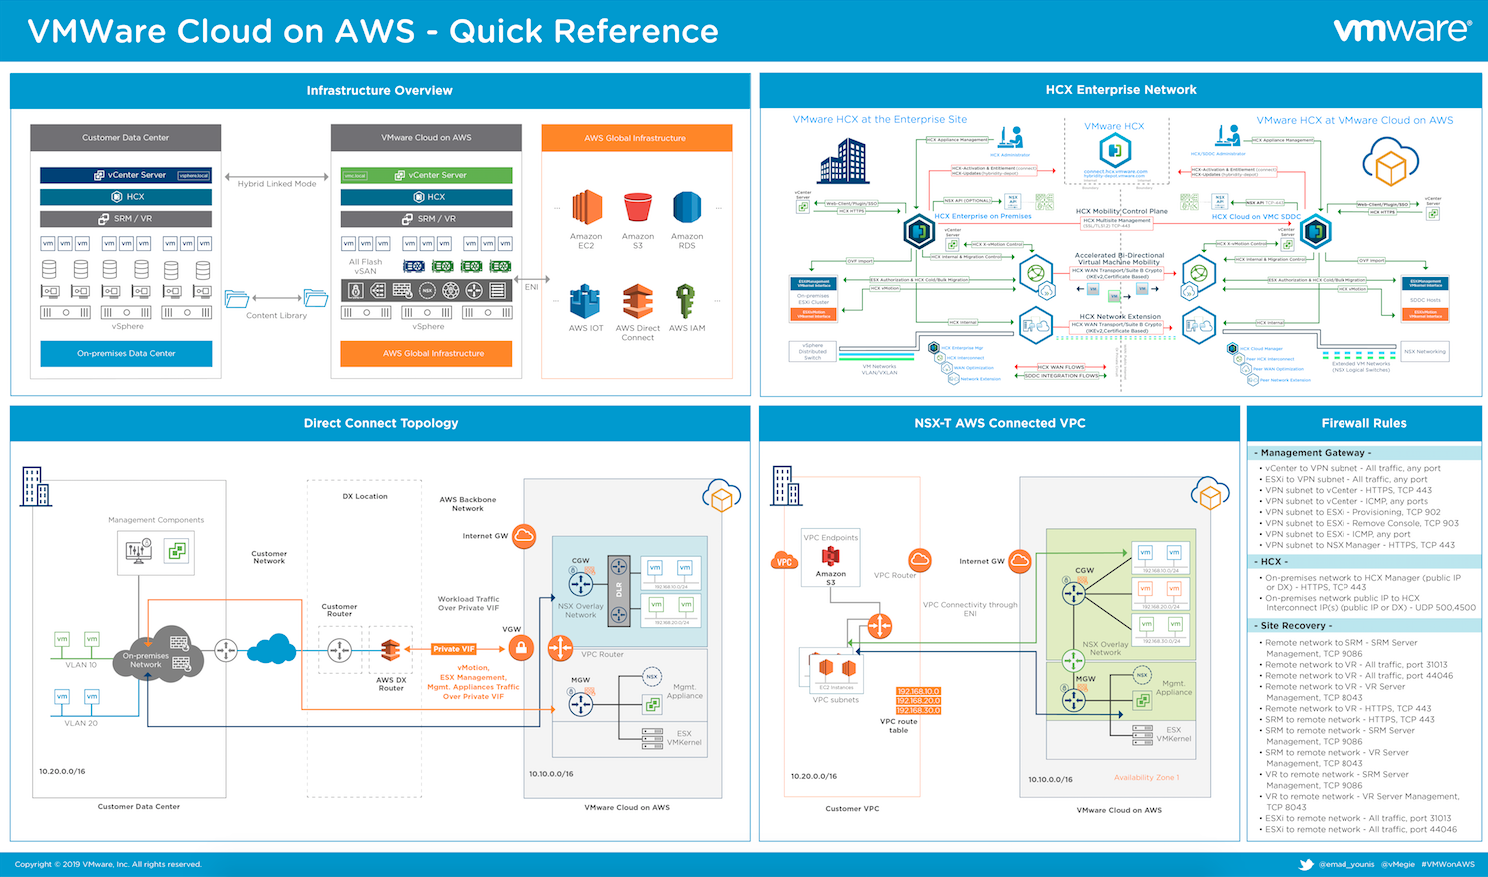
Task: Select the 192.168.30.0 route table entry
Action: tap(918, 710)
